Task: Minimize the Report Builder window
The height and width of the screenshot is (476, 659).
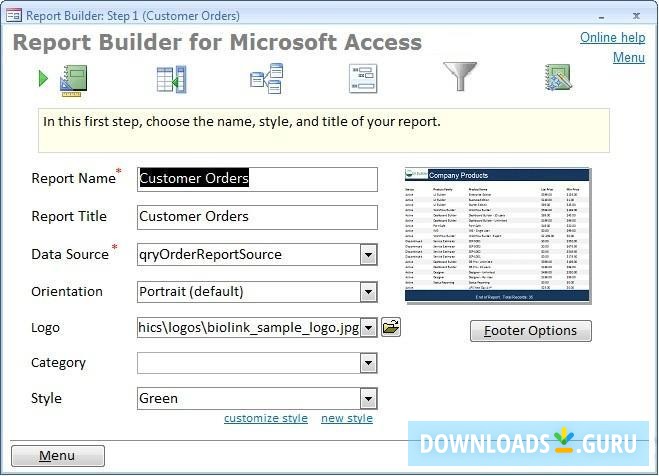Action: [601, 17]
